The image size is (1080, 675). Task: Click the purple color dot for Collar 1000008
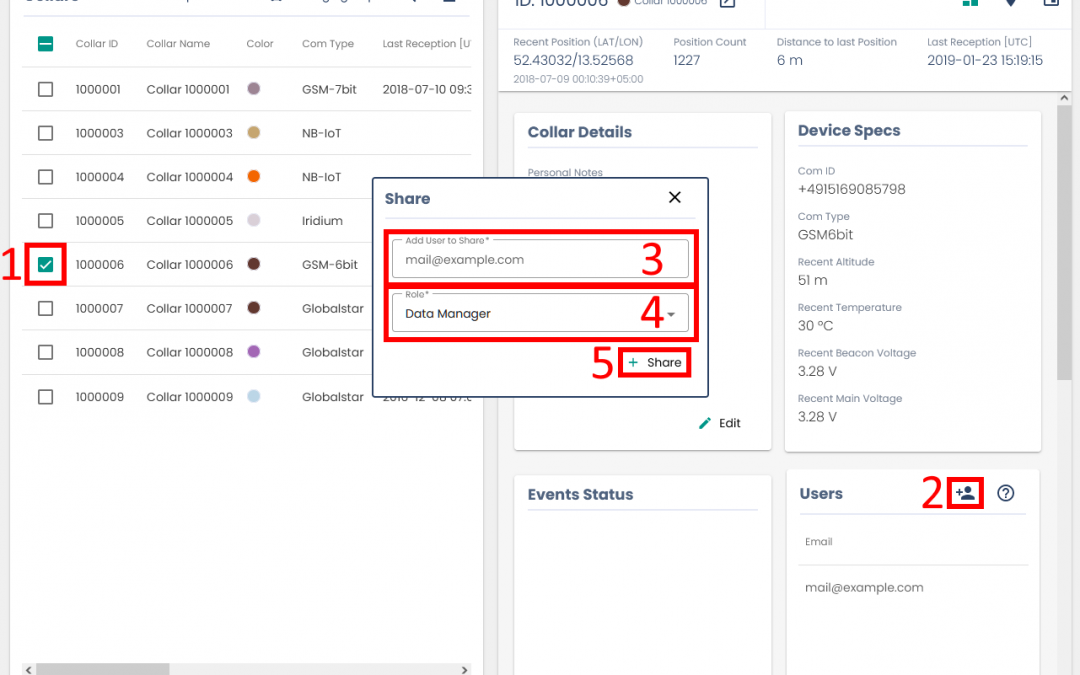click(254, 352)
